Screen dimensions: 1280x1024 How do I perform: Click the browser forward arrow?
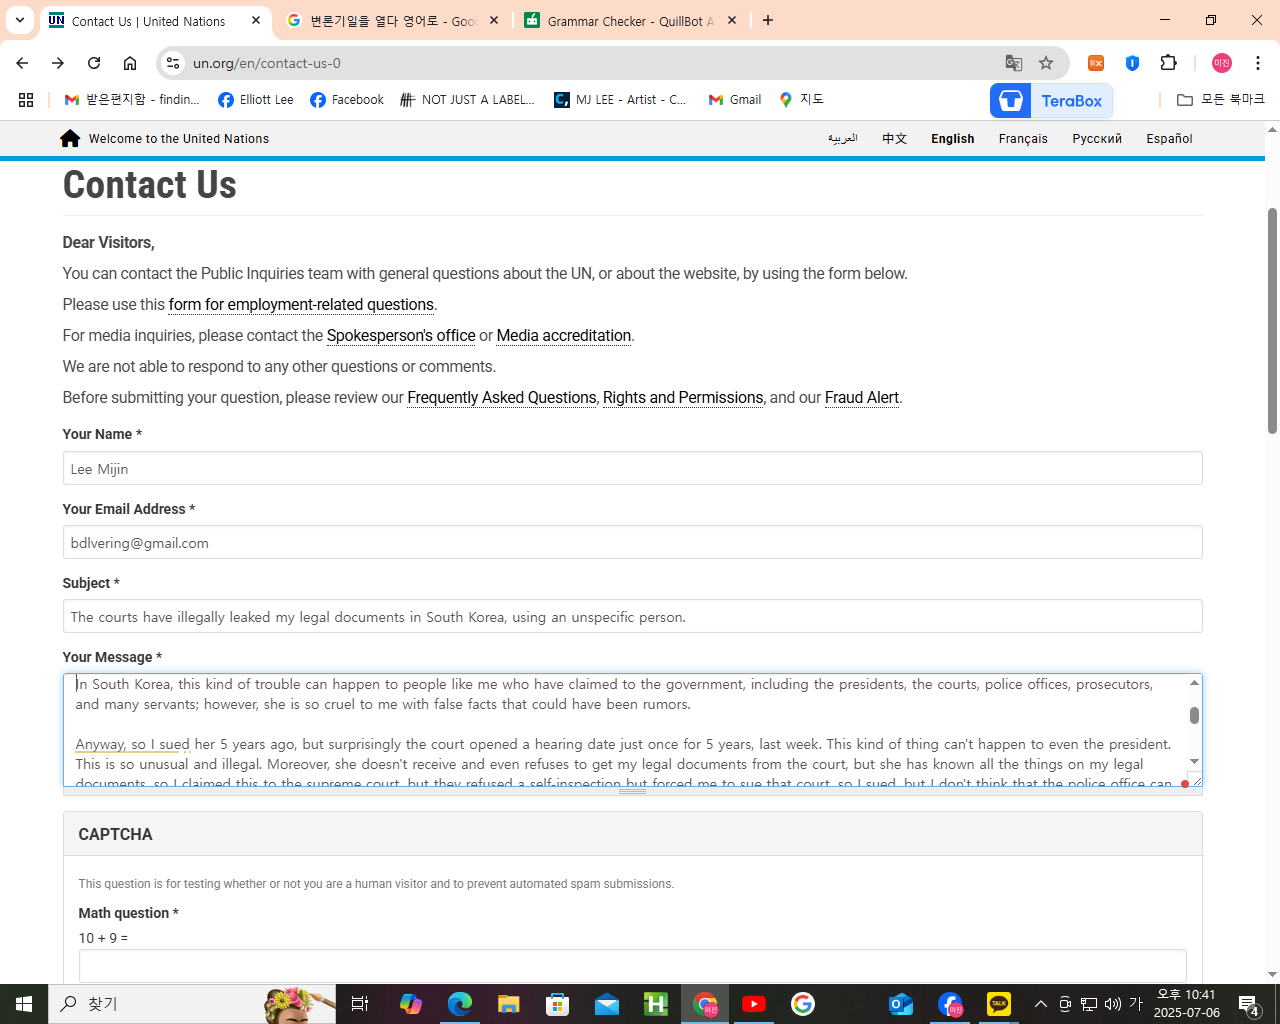click(x=58, y=63)
